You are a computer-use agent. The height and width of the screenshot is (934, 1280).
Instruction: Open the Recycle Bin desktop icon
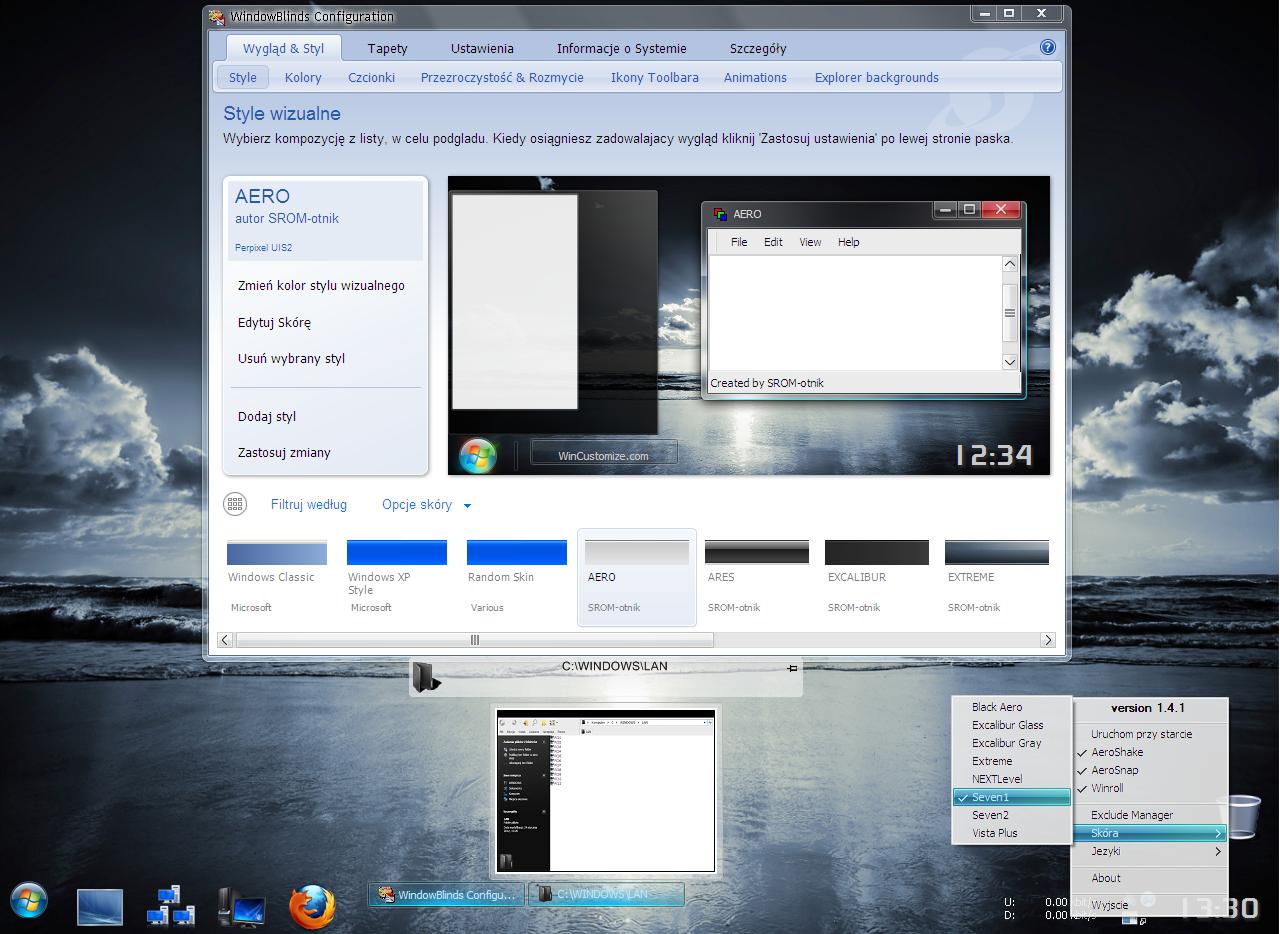click(x=1244, y=815)
